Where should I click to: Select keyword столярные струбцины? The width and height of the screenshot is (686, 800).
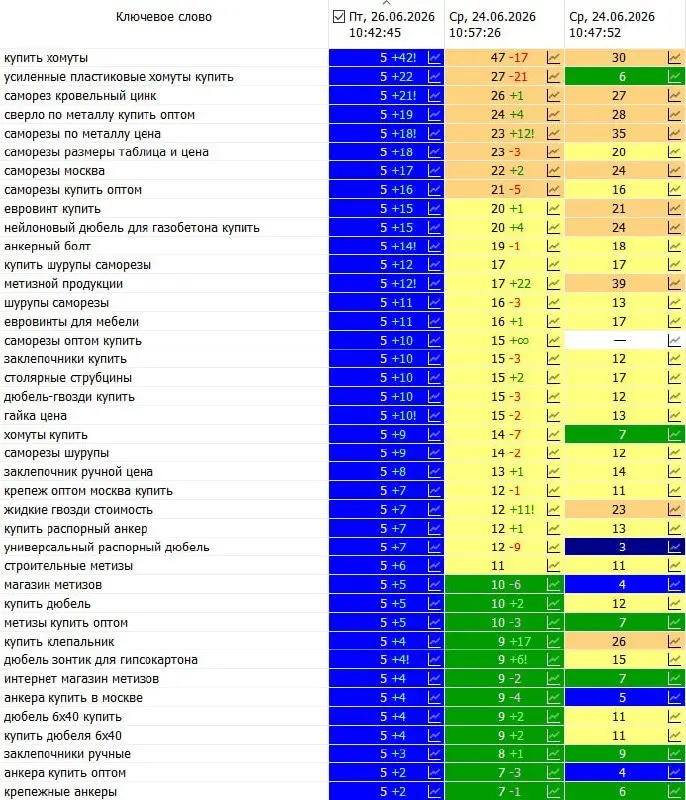coord(68,378)
